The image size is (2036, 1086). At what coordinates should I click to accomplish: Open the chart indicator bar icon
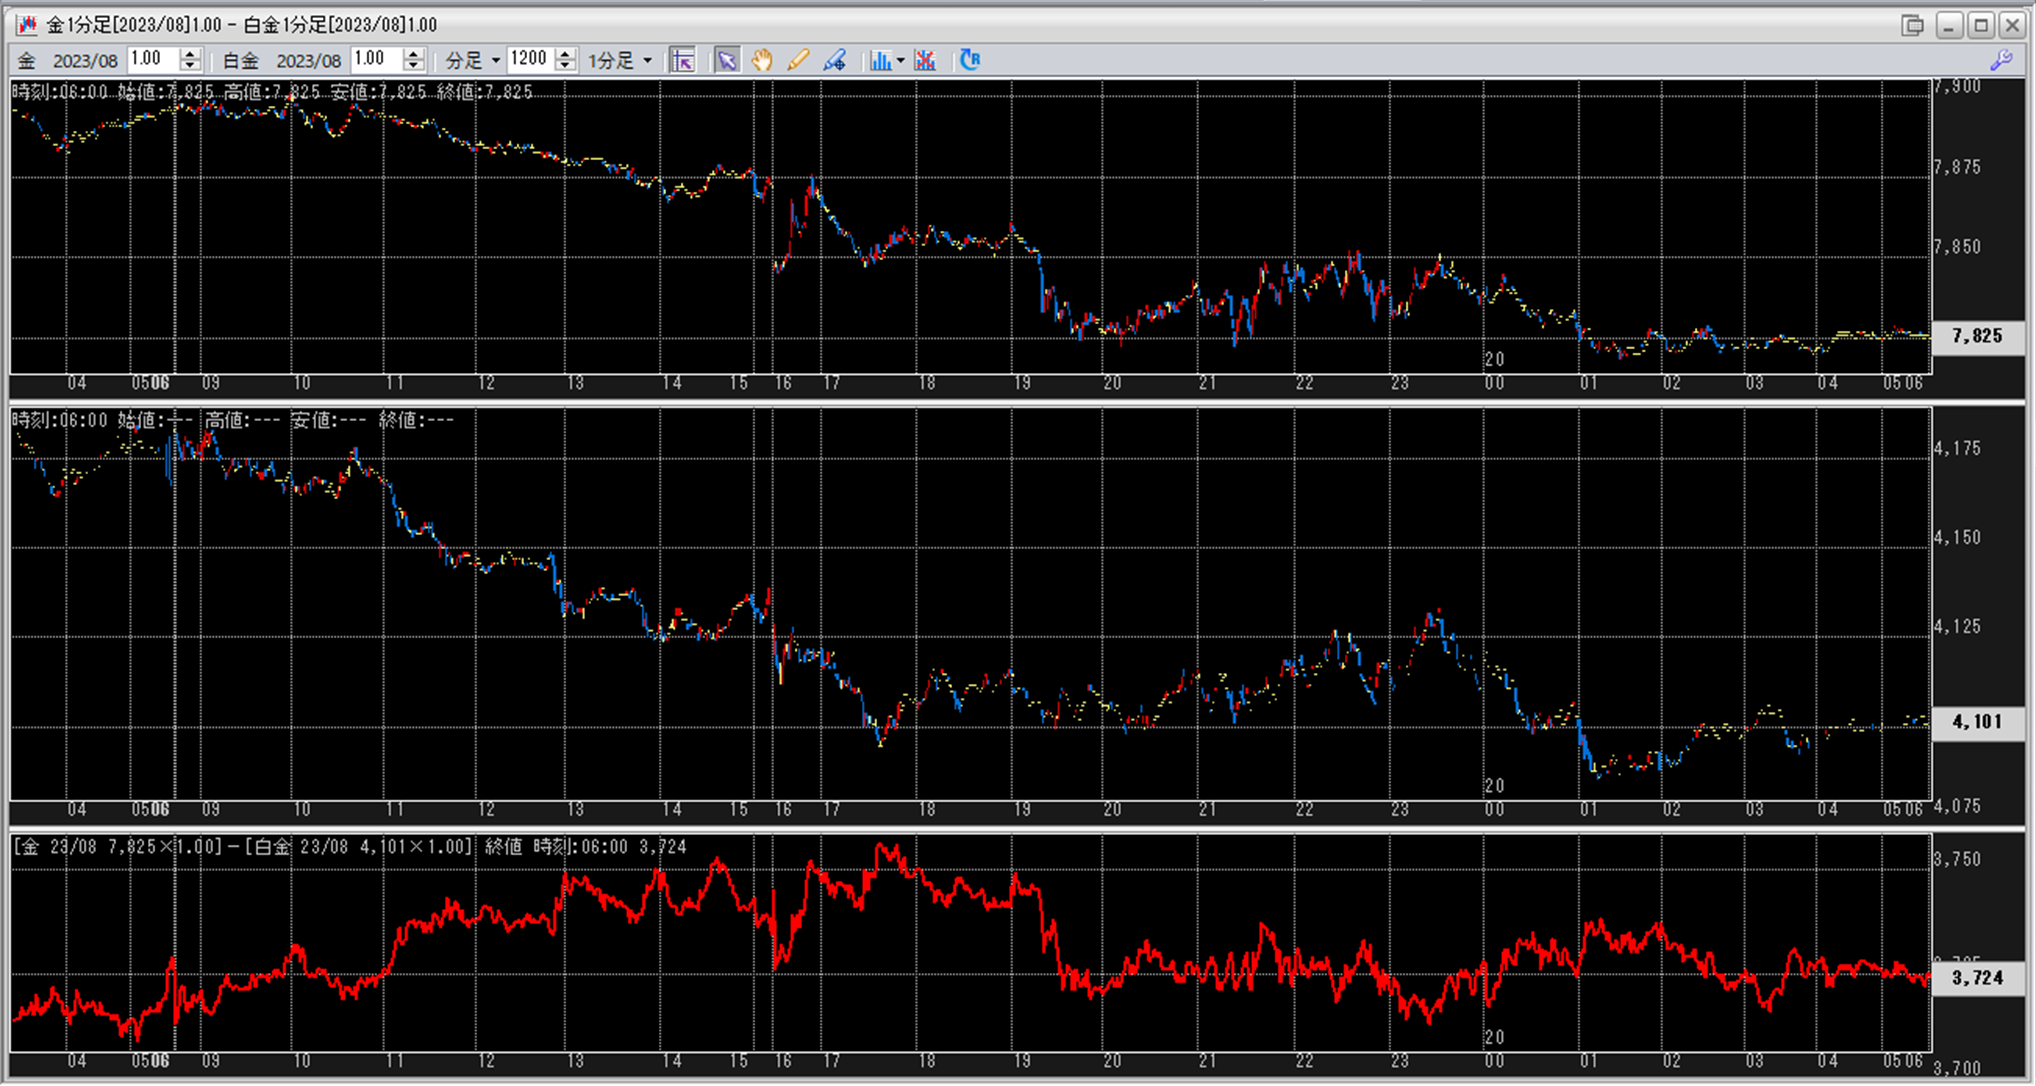tap(880, 60)
